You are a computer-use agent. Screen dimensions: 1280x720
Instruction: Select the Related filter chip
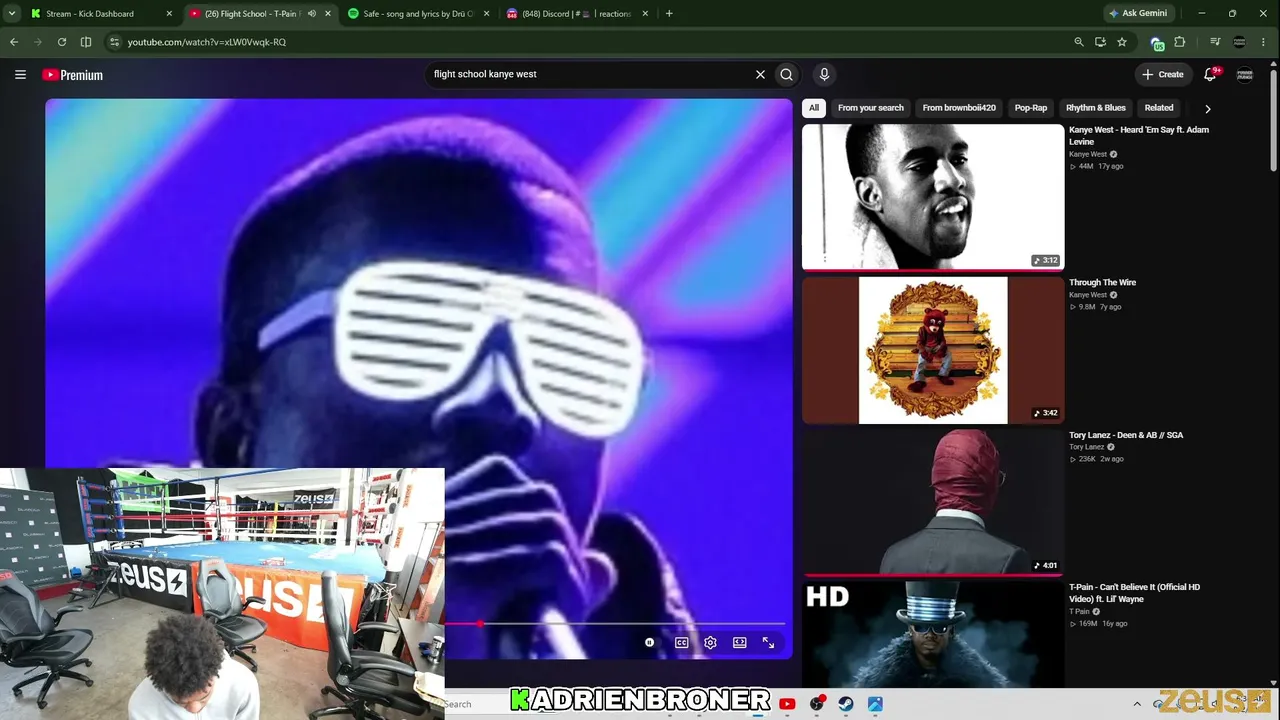[x=1159, y=108]
